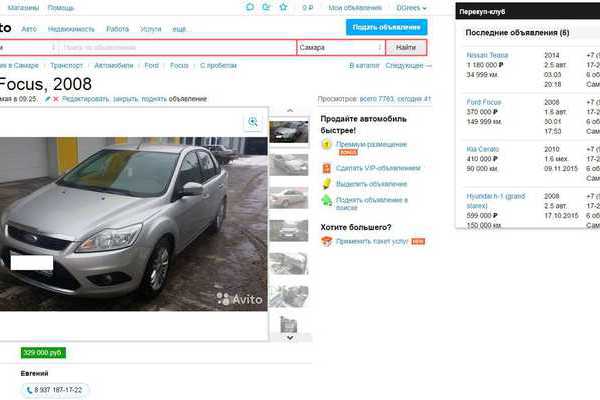Click the notifications icon next to the star
Viewport: 600px width, 400px height.
click(x=266, y=7)
